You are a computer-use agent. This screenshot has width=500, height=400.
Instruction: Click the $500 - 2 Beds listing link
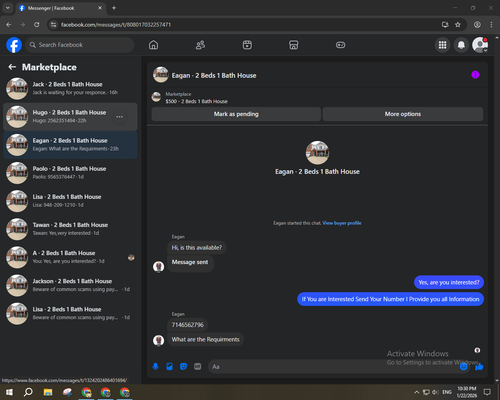coord(196,101)
